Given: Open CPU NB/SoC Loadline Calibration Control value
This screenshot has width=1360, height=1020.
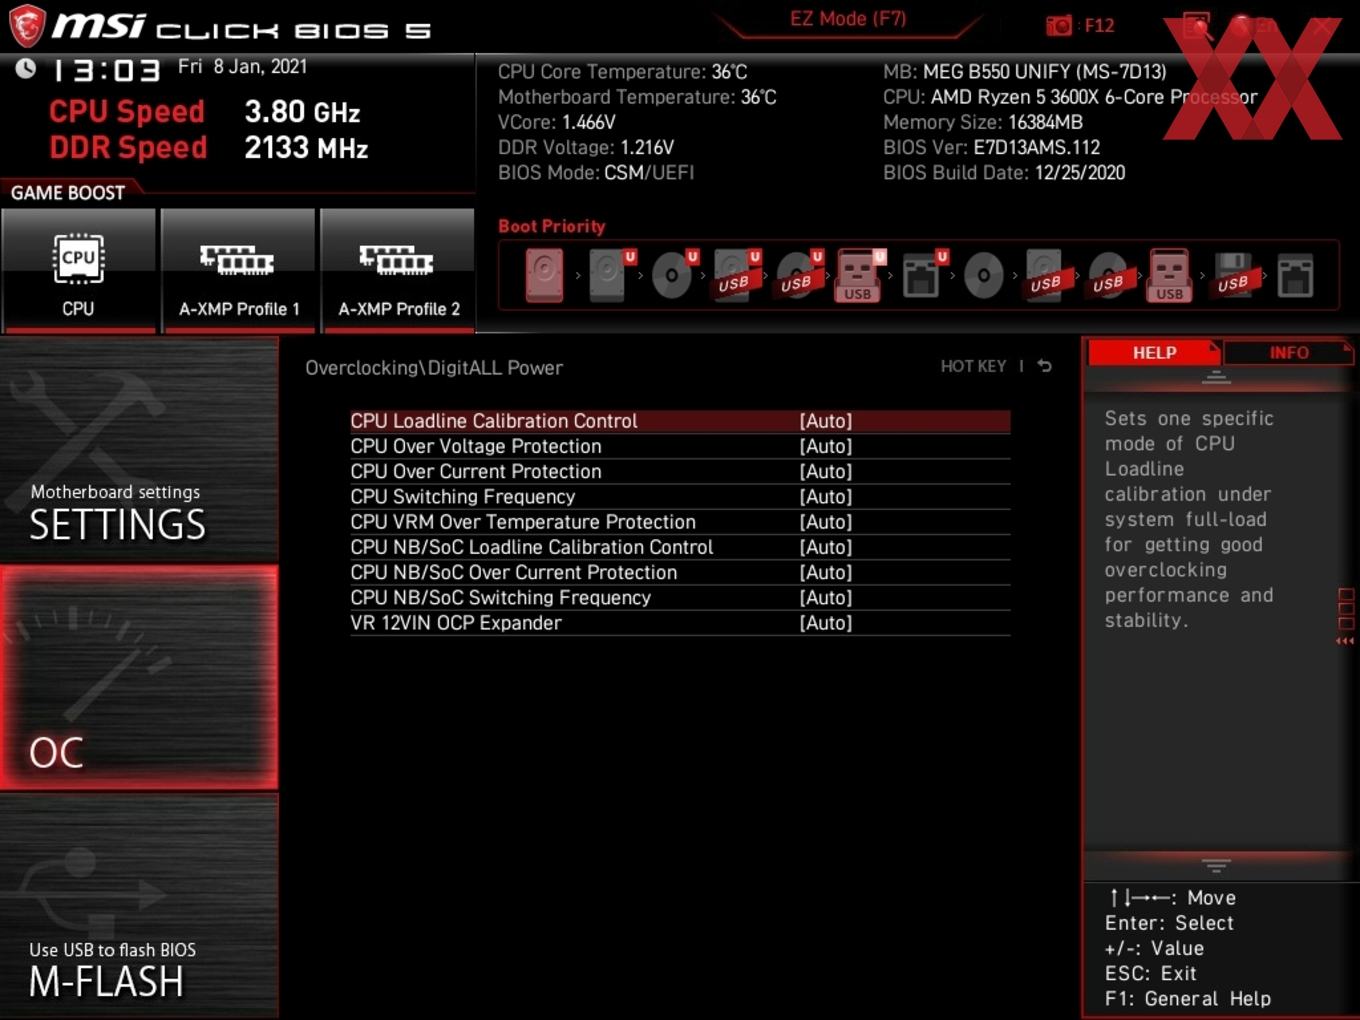Looking at the screenshot, I should [826, 547].
